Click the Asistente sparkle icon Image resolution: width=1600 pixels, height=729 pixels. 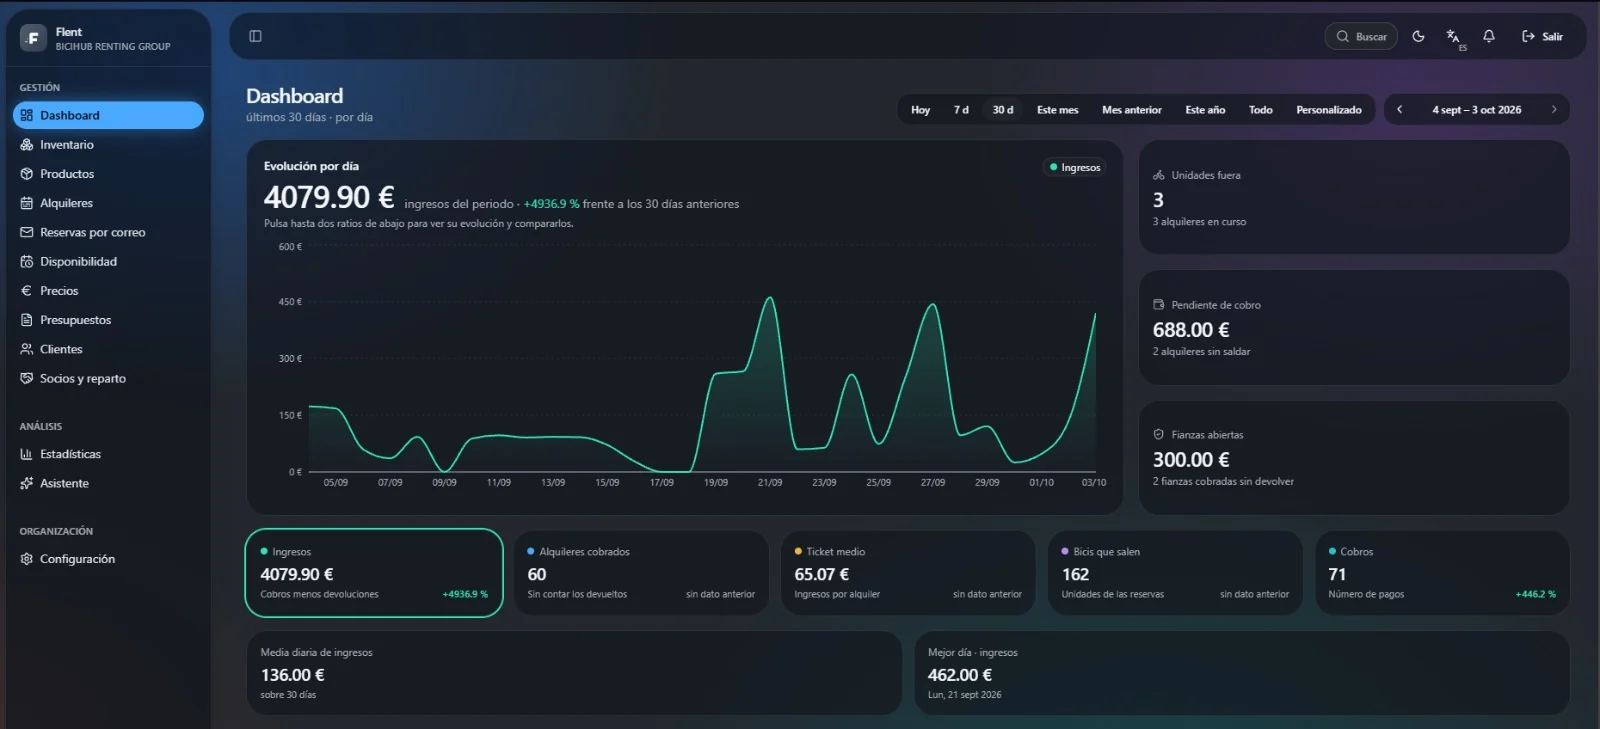27,483
